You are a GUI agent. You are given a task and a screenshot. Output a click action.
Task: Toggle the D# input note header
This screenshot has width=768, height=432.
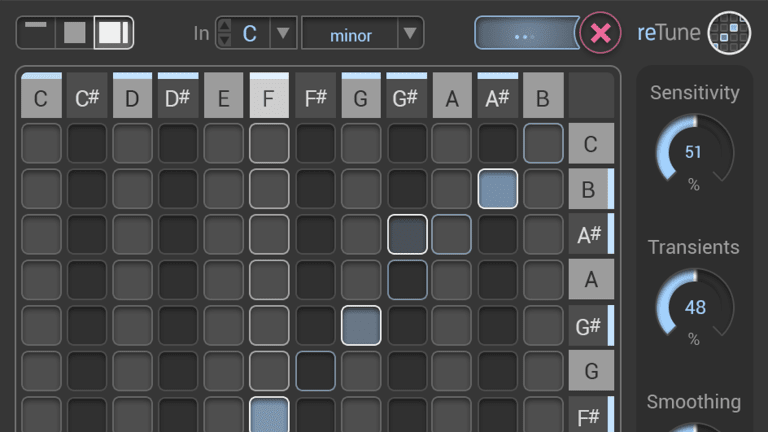tap(178, 98)
